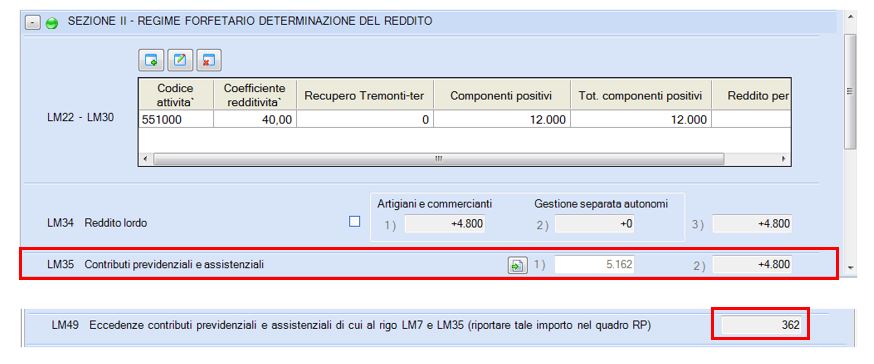The width and height of the screenshot is (874, 364).
Task: Click the LM22 - LM30 row label
Action: 81,119
